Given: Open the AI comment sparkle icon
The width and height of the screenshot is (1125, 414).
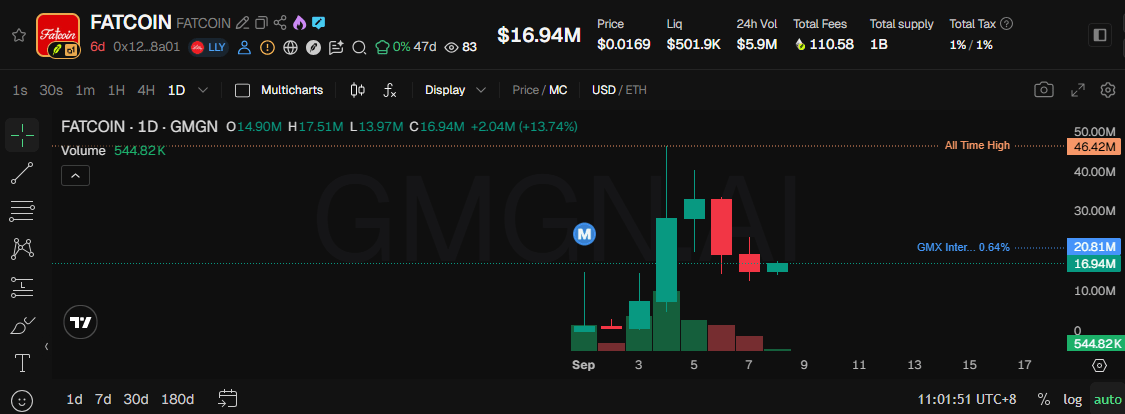Looking at the screenshot, I should [336, 48].
